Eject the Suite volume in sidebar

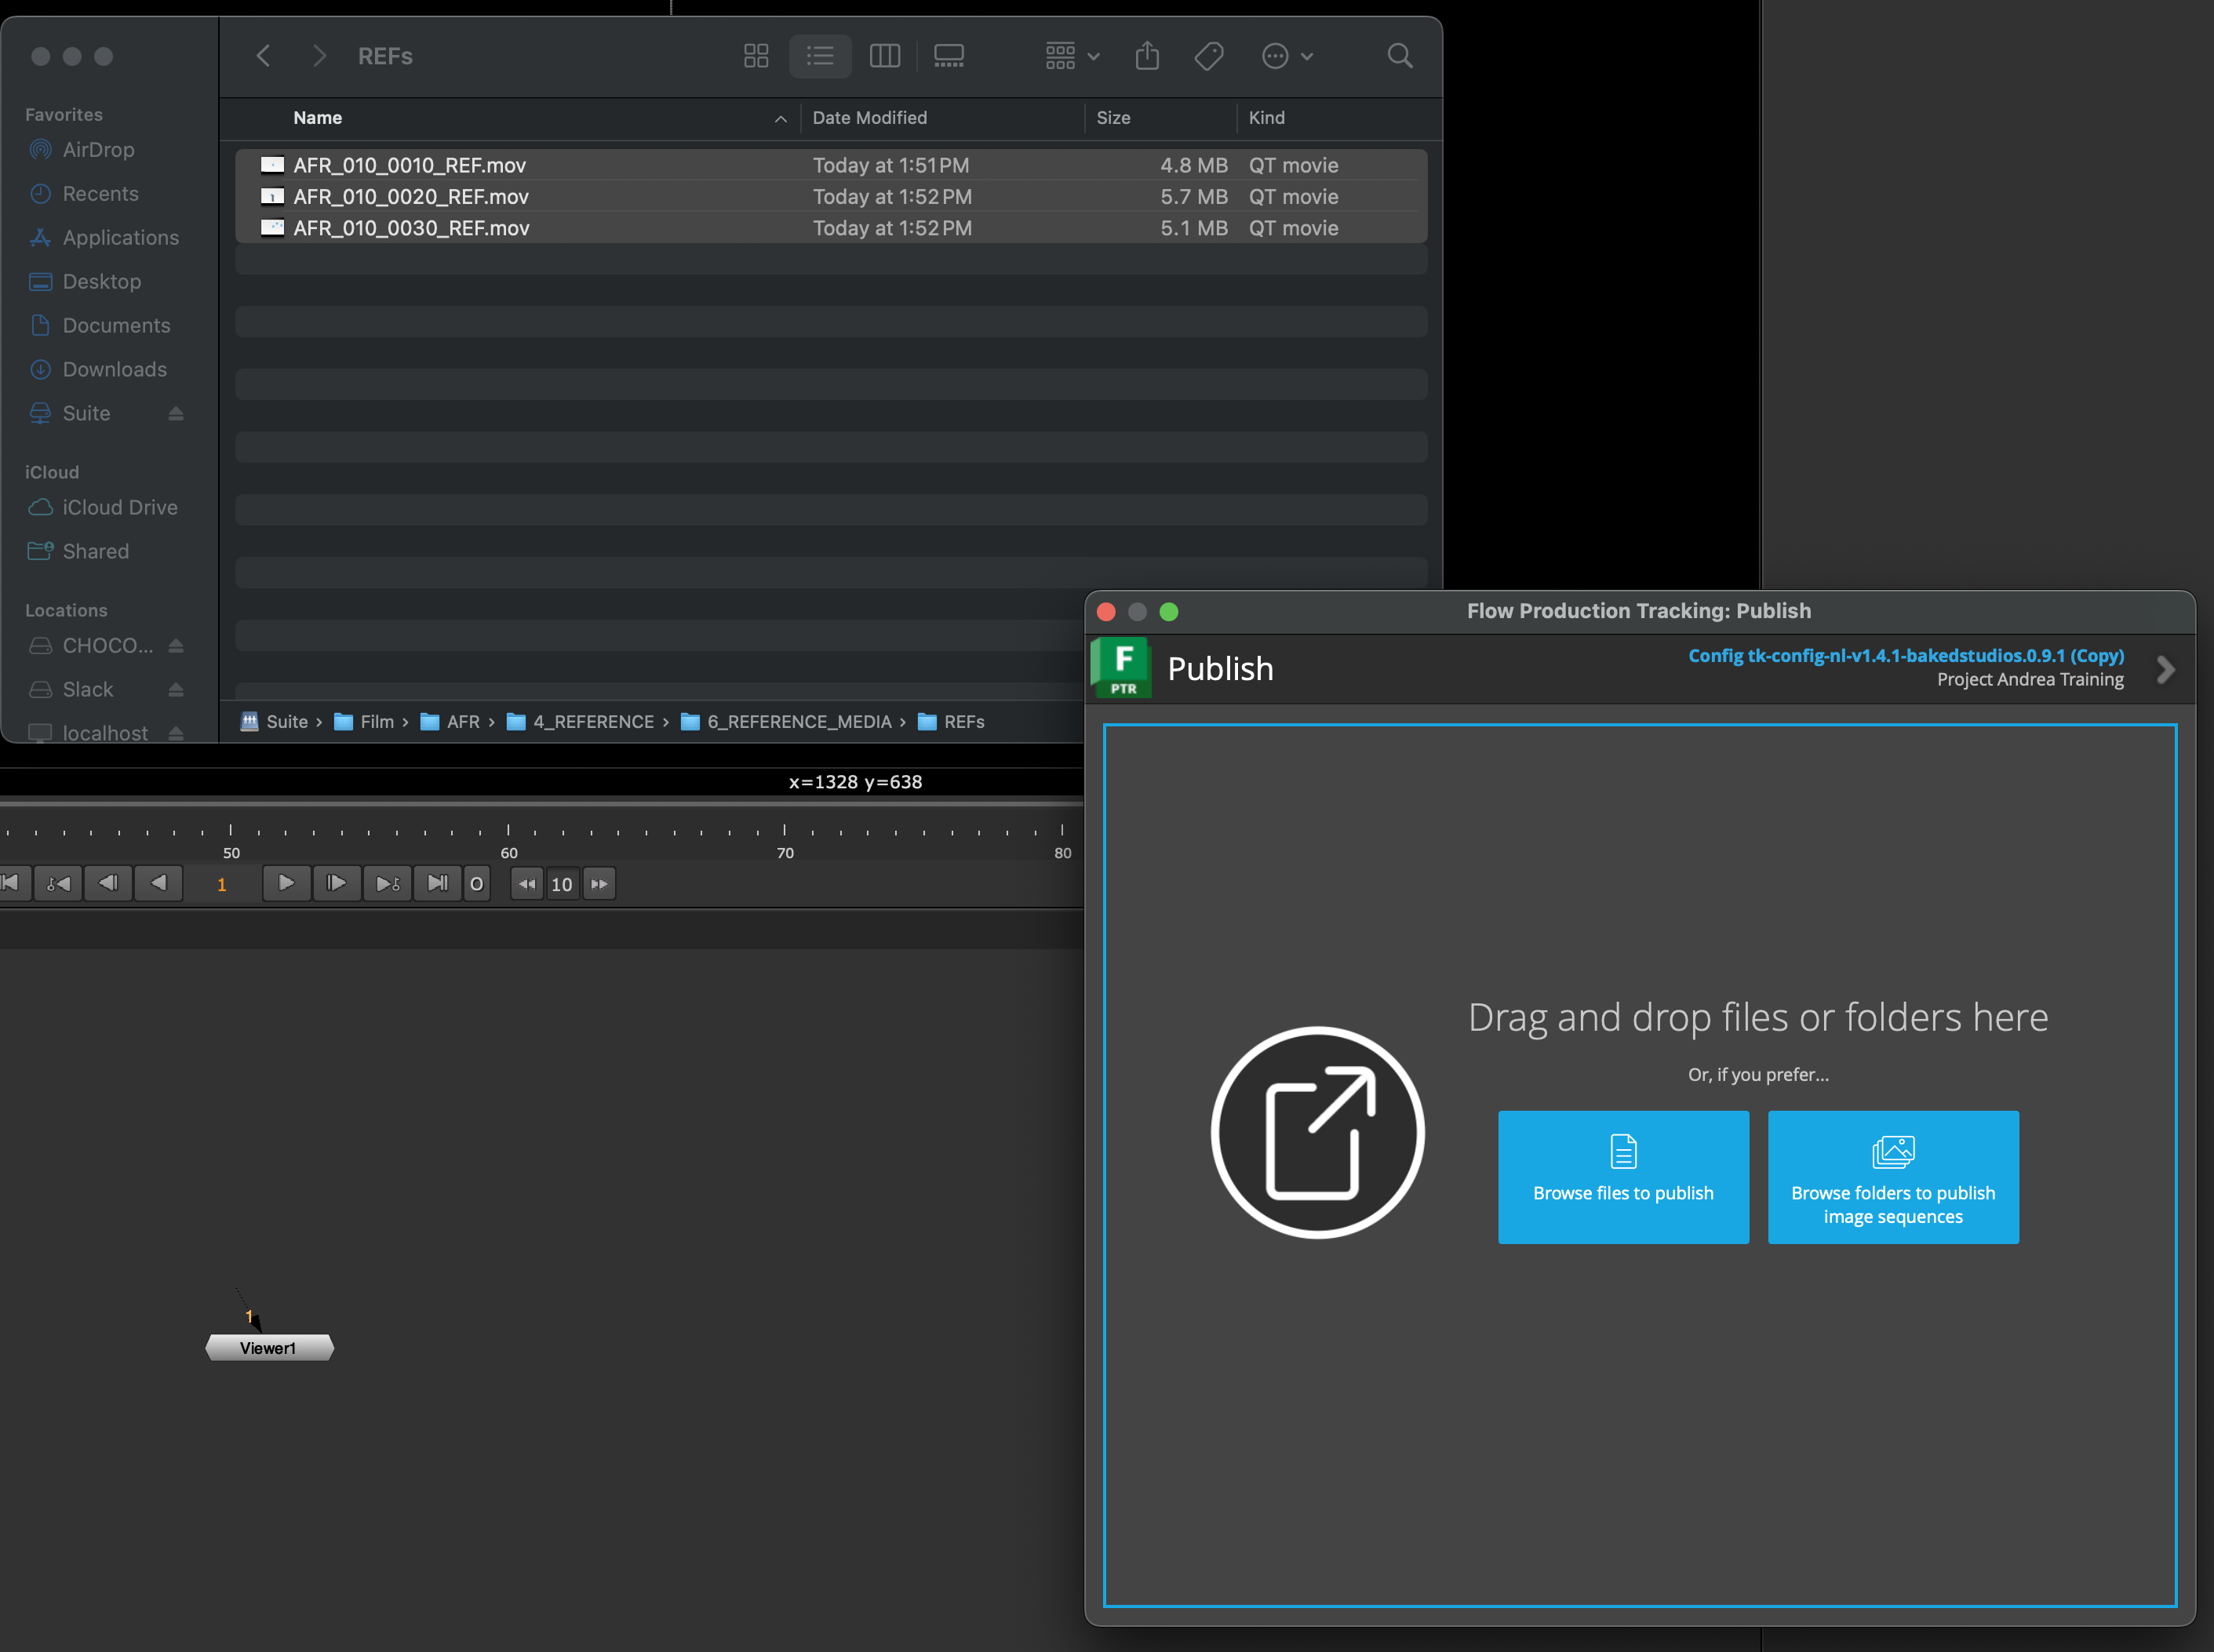coord(176,413)
